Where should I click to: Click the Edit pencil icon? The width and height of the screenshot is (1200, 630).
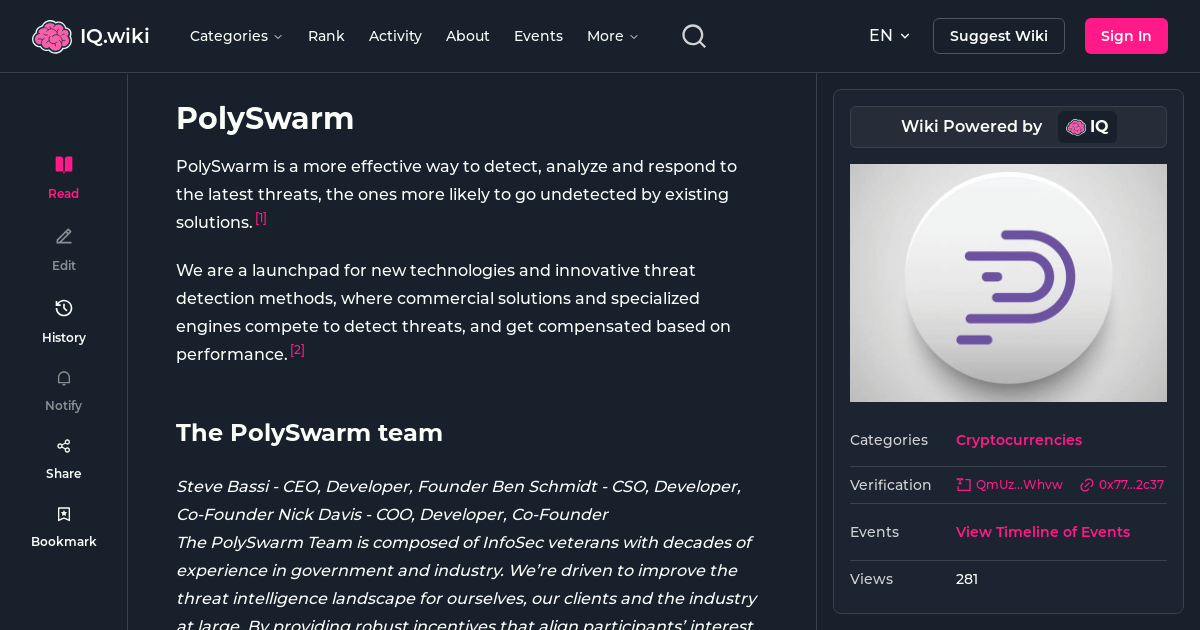tap(63, 236)
